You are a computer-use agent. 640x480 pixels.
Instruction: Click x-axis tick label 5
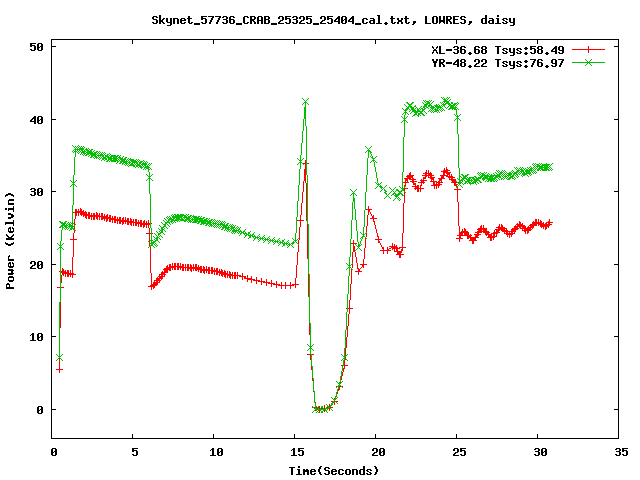135,452
